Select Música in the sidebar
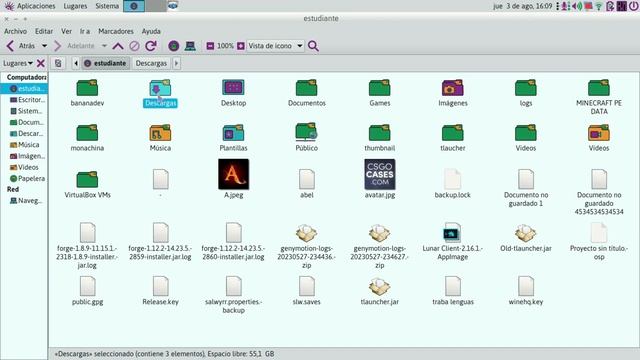Screen dimensions: 640x360 coord(24,144)
